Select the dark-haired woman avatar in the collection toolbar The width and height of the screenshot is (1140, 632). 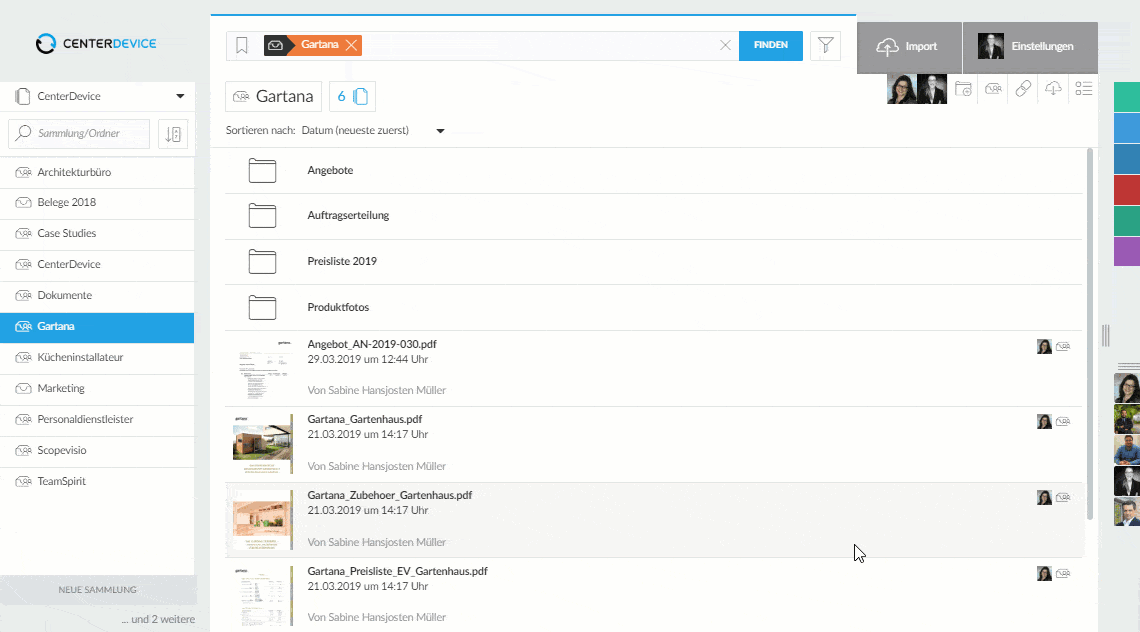click(902, 89)
